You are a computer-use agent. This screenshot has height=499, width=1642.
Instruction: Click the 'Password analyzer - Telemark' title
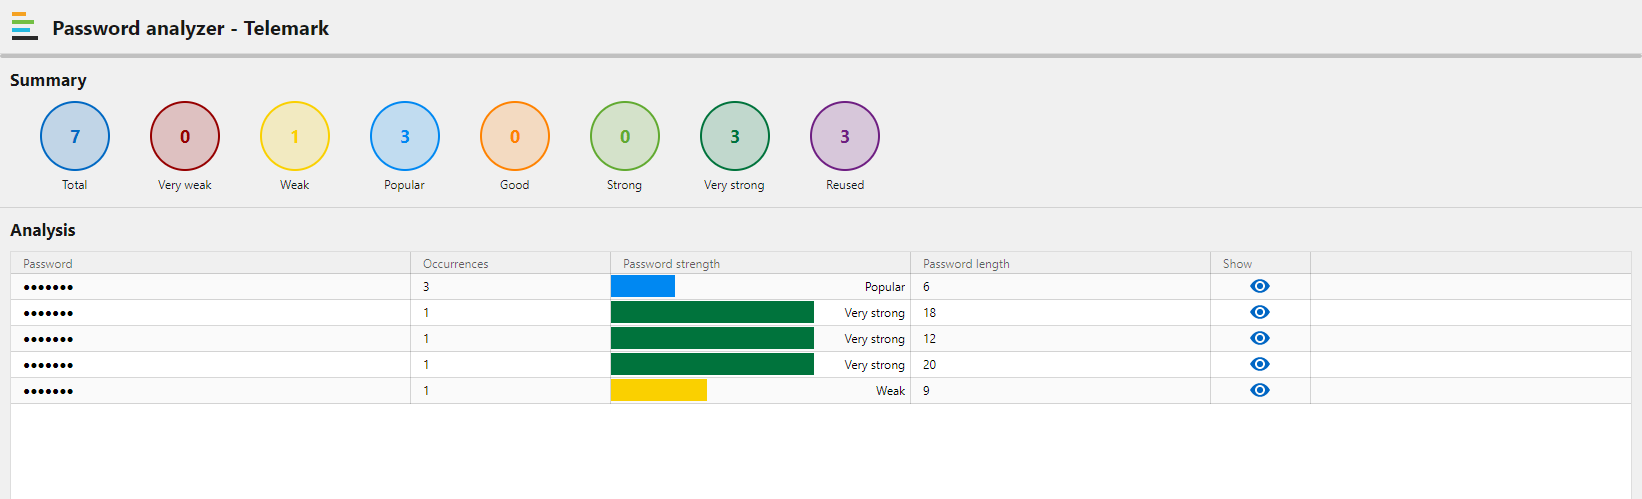coord(190,28)
